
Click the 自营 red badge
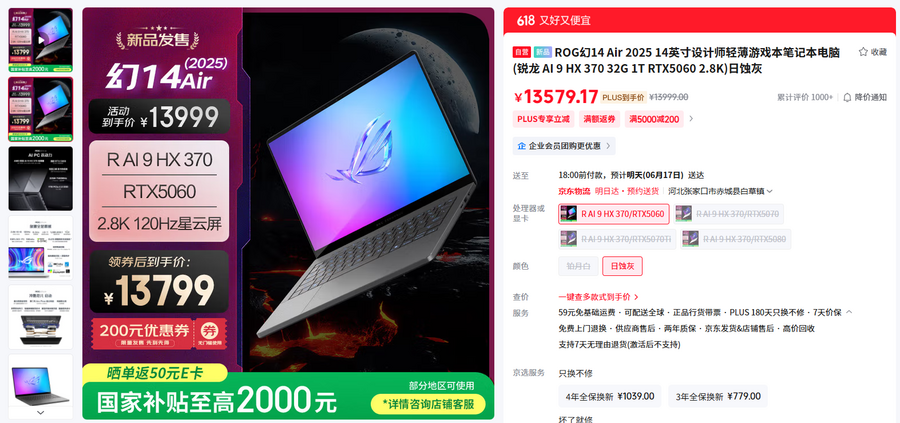(521, 52)
